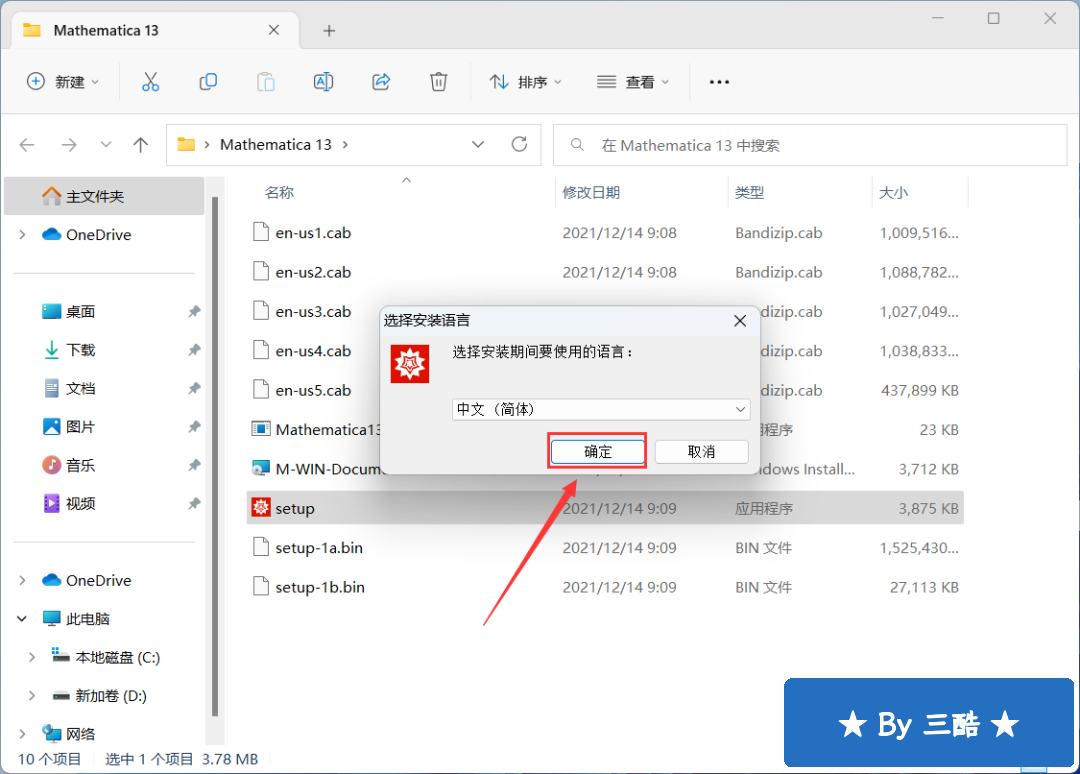Screen dimensions: 1080x774
Task: Select the en-us2.cab file name
Action: [x=313, y=272]
